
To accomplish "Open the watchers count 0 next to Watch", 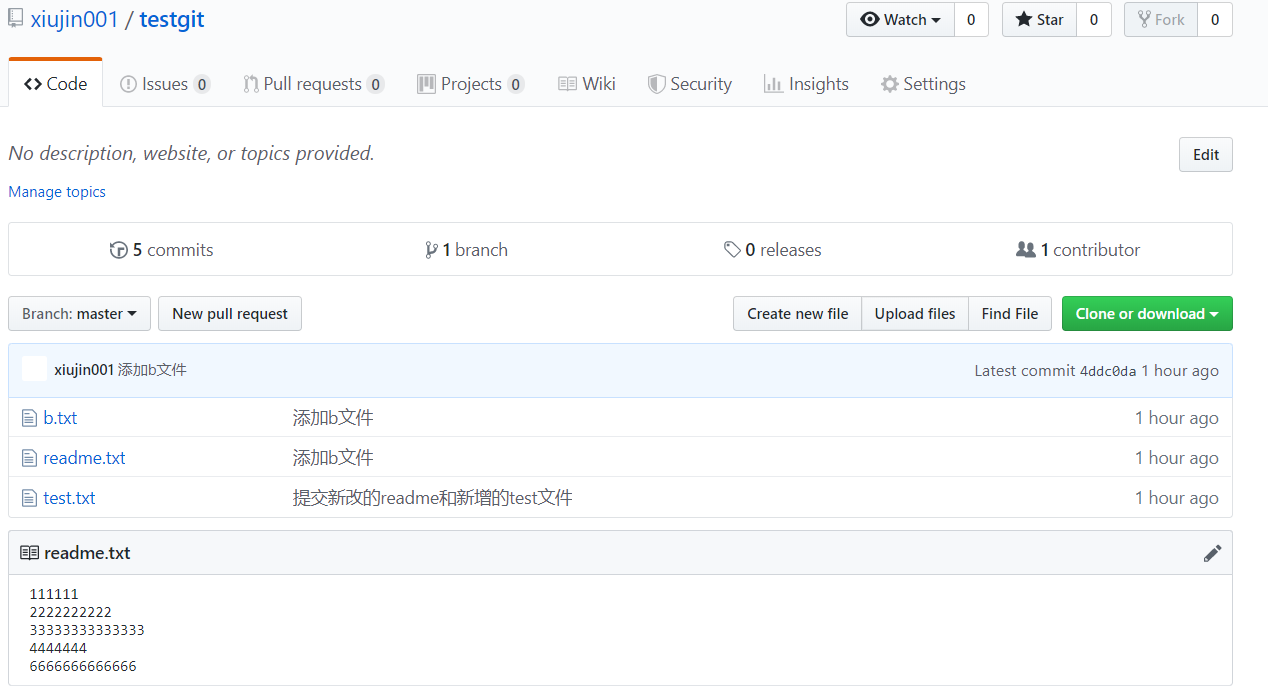I will coord(971,20).
